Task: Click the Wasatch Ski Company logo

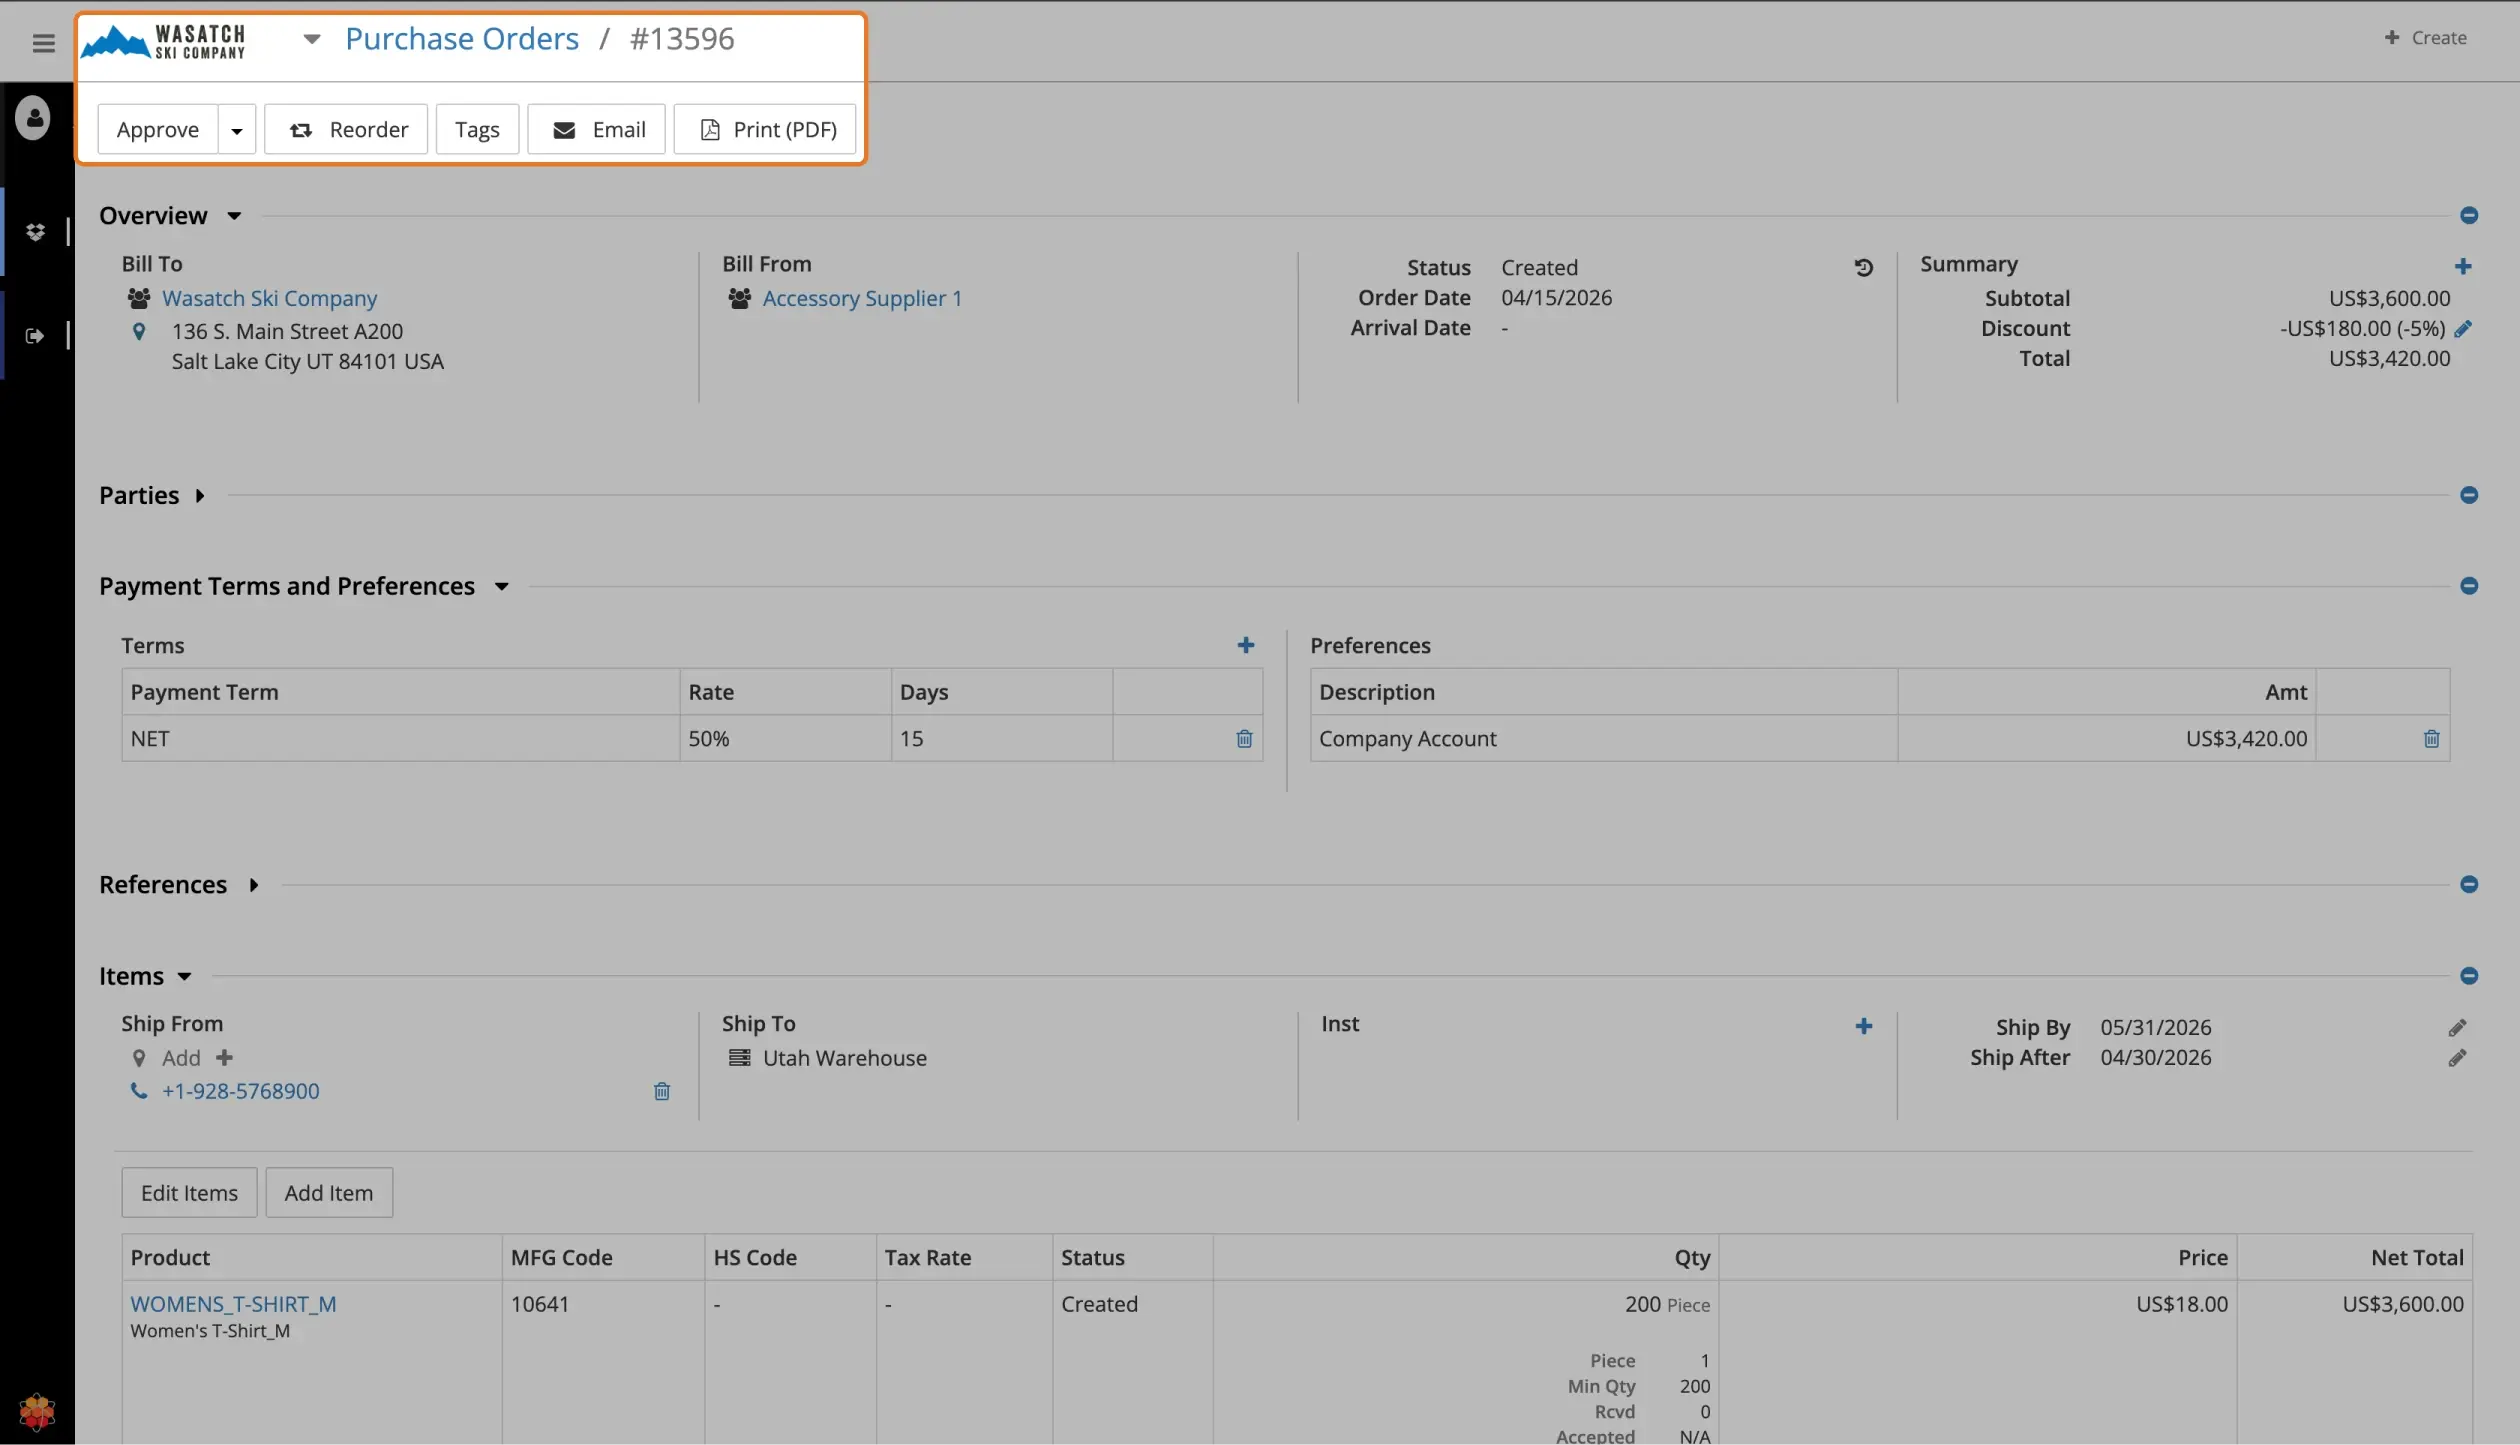Action: coord(164,41)
